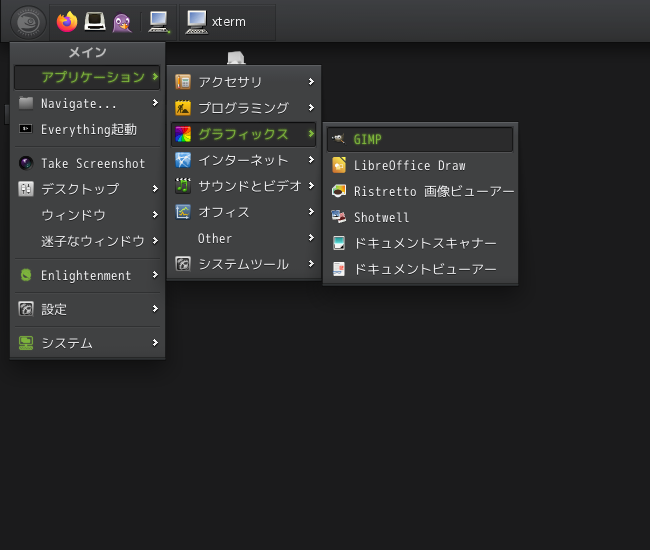Open the Enlightenment submenu
This screenshot has width=650, height=550.
pos(87,275)
